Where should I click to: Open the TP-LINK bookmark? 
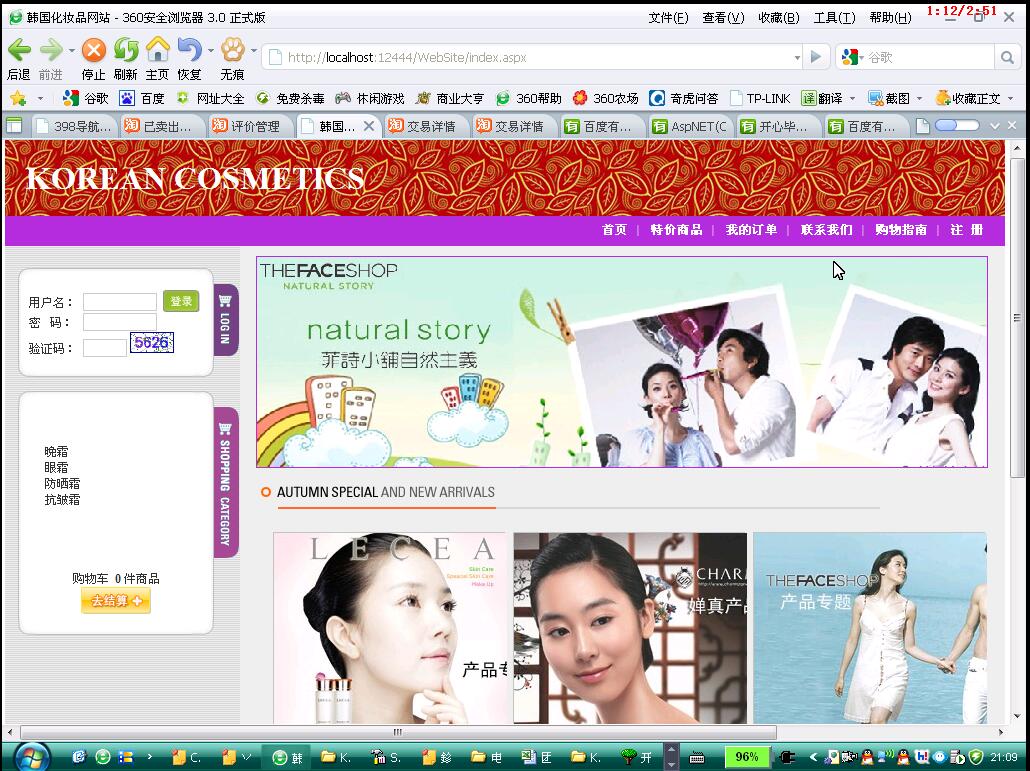[x=760, y=99]
